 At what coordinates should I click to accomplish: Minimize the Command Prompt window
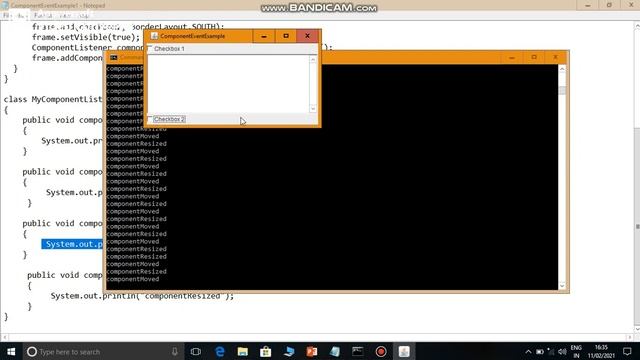[x=512, y=58]
